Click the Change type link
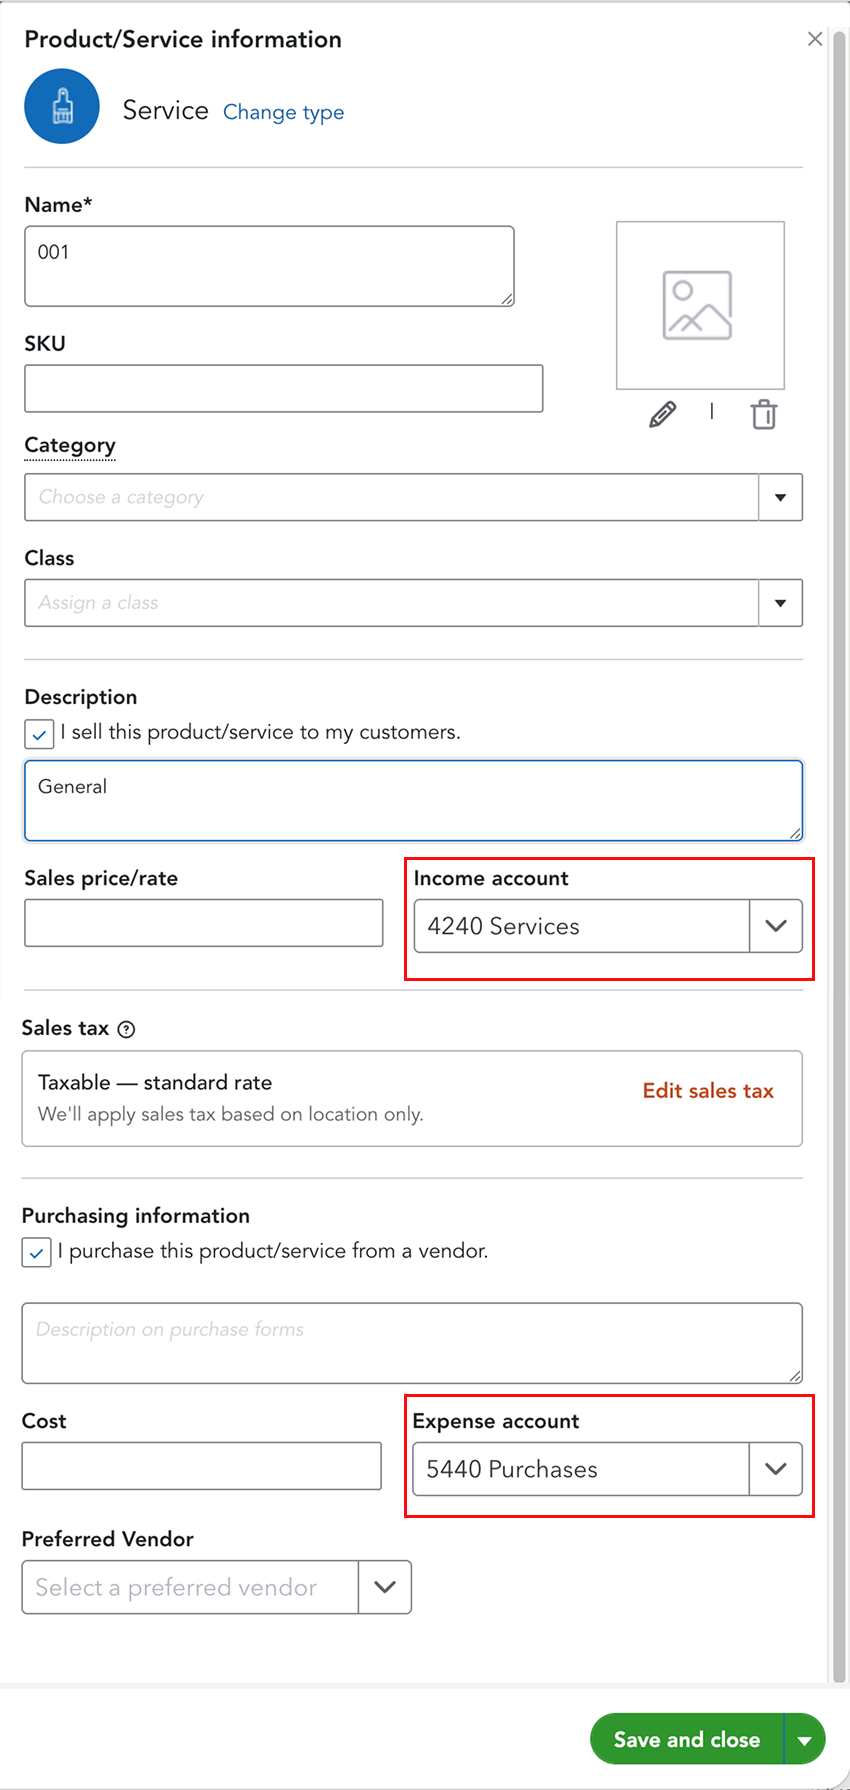 coord(283,112)
